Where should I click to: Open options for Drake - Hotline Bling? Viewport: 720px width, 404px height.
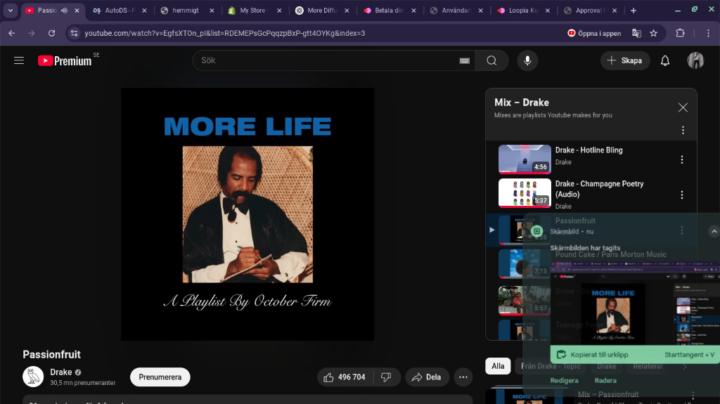click(x=682, y=160)
